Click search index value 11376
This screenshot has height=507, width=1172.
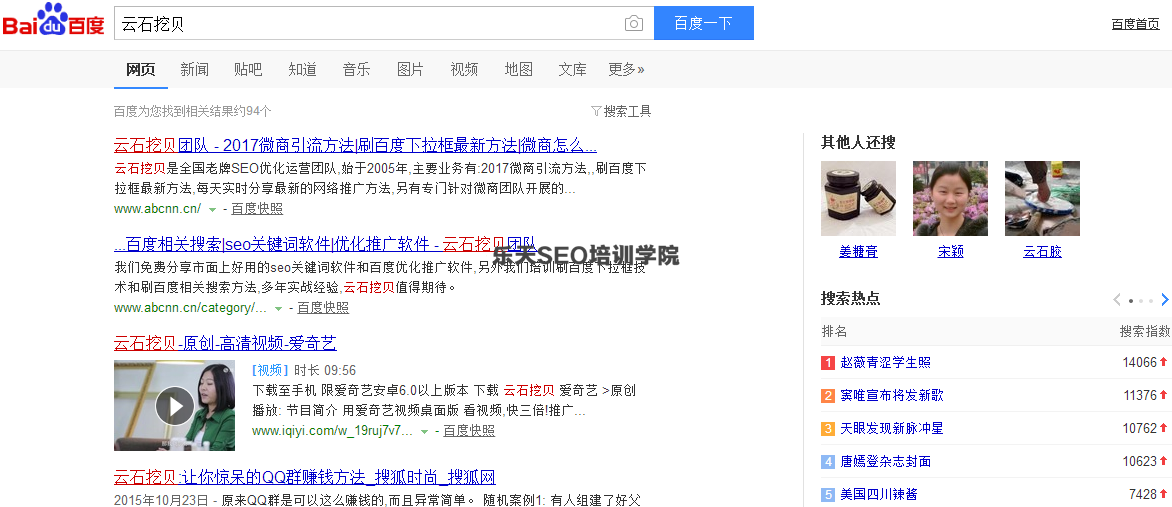(1139, 396)
